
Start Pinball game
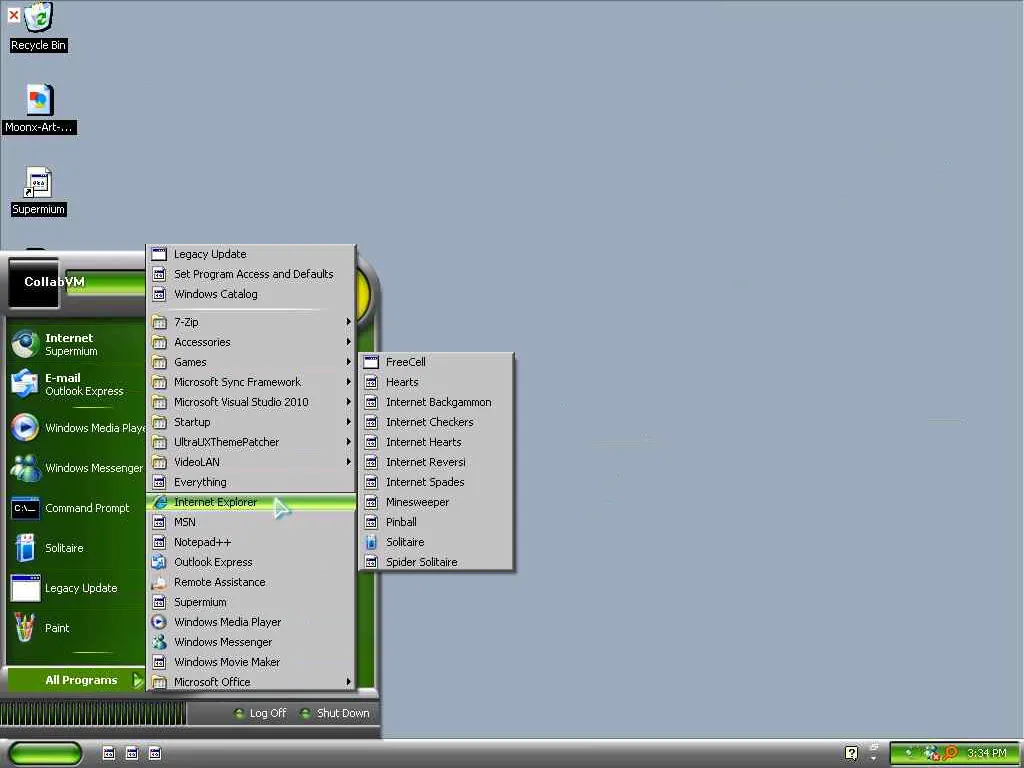pyautogui.click(x=436, y=522)
